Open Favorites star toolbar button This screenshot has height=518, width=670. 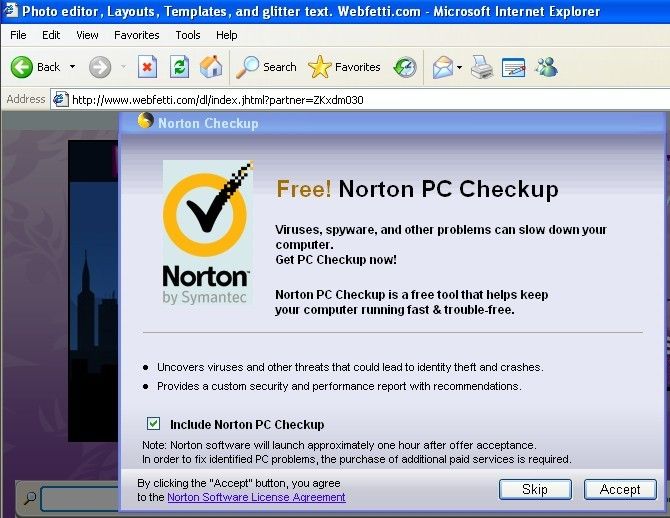tap(344, 67)
